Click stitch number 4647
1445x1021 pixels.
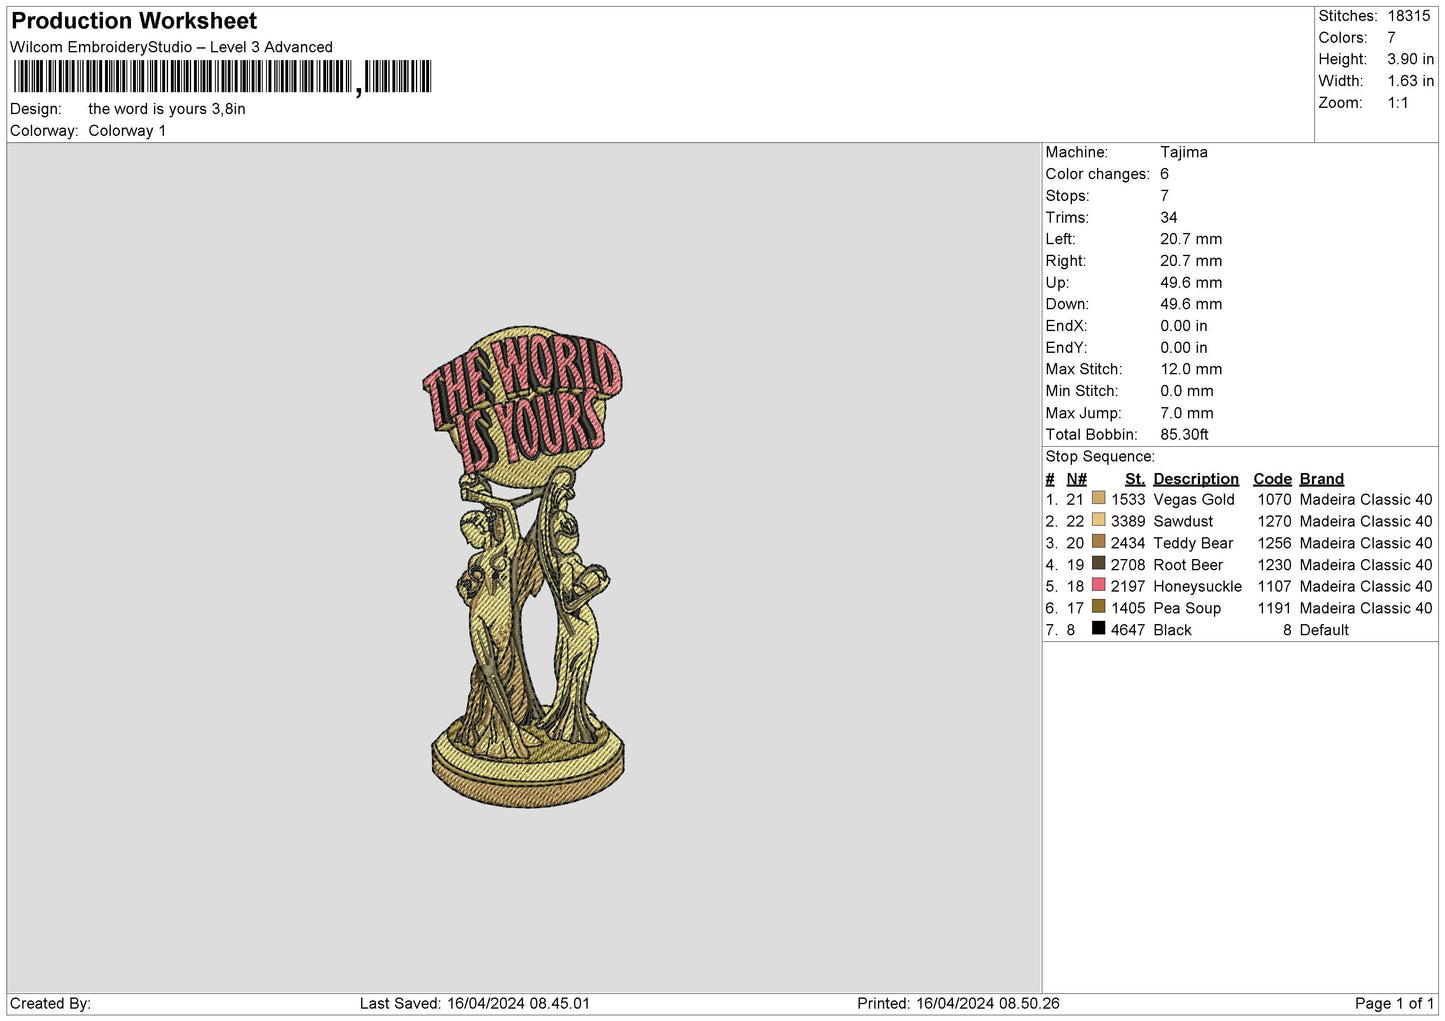tap(1128, 631)
